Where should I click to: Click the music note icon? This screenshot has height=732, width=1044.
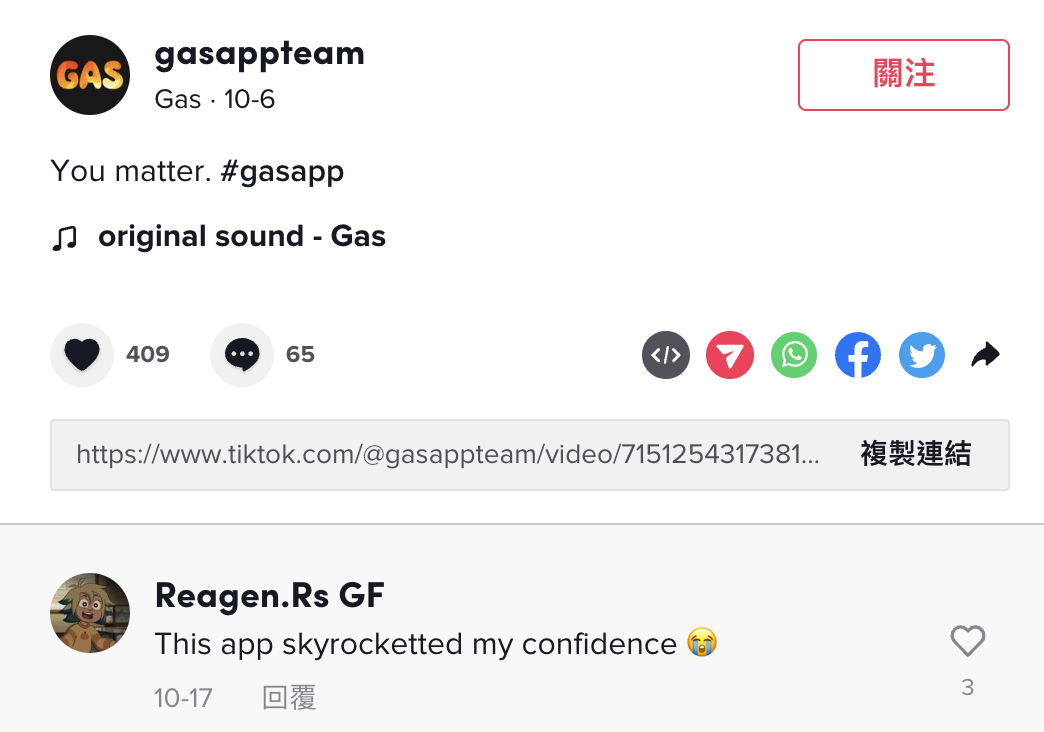click(64, 238)
